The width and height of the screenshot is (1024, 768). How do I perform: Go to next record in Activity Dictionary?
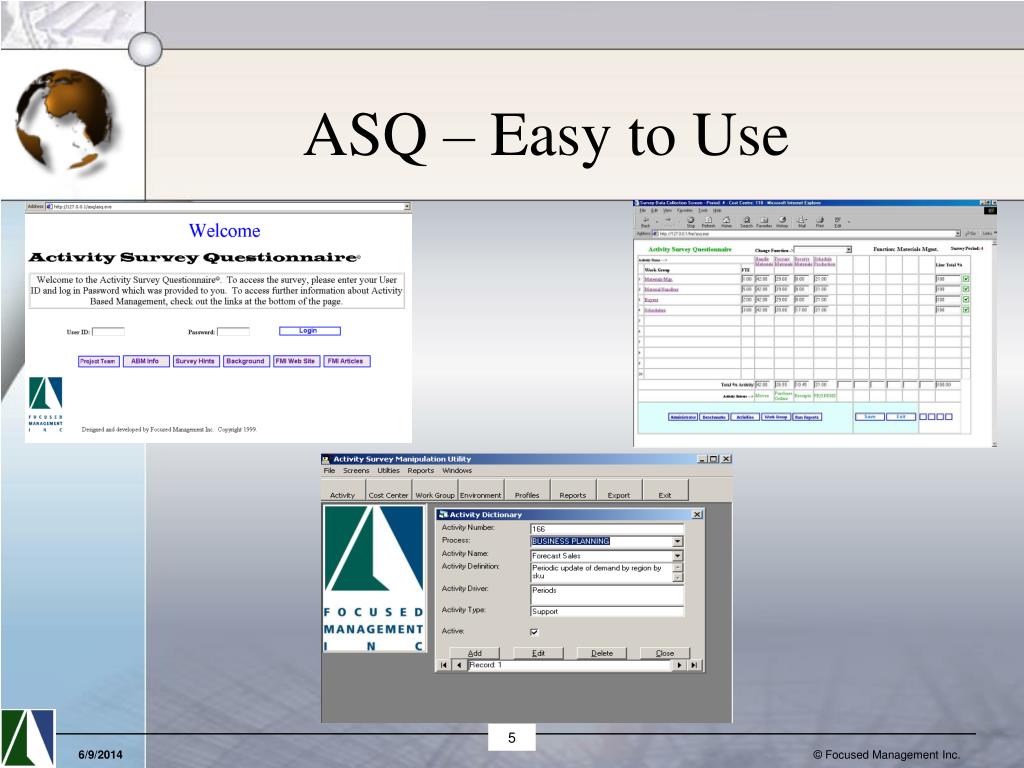tap(679, 665)
